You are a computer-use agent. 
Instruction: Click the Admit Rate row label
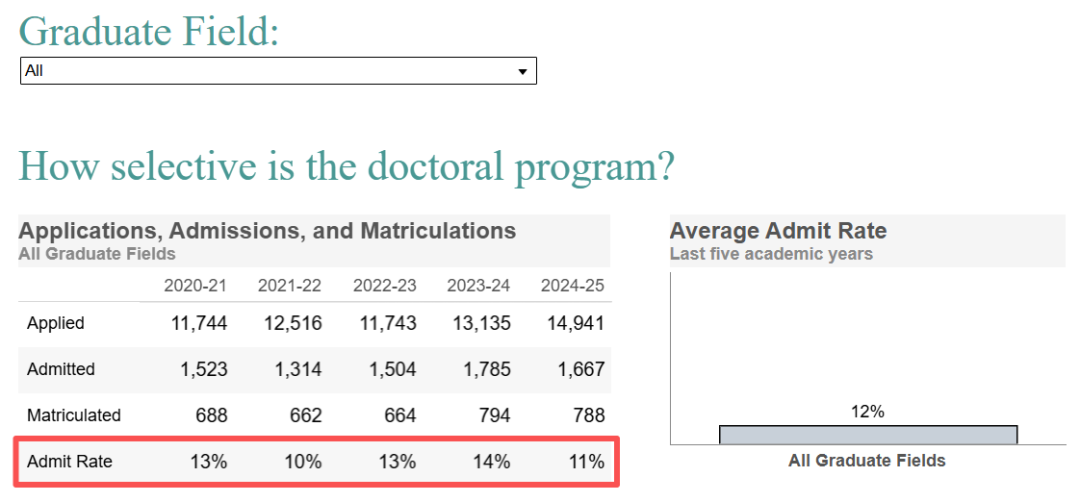coord(70,461)
